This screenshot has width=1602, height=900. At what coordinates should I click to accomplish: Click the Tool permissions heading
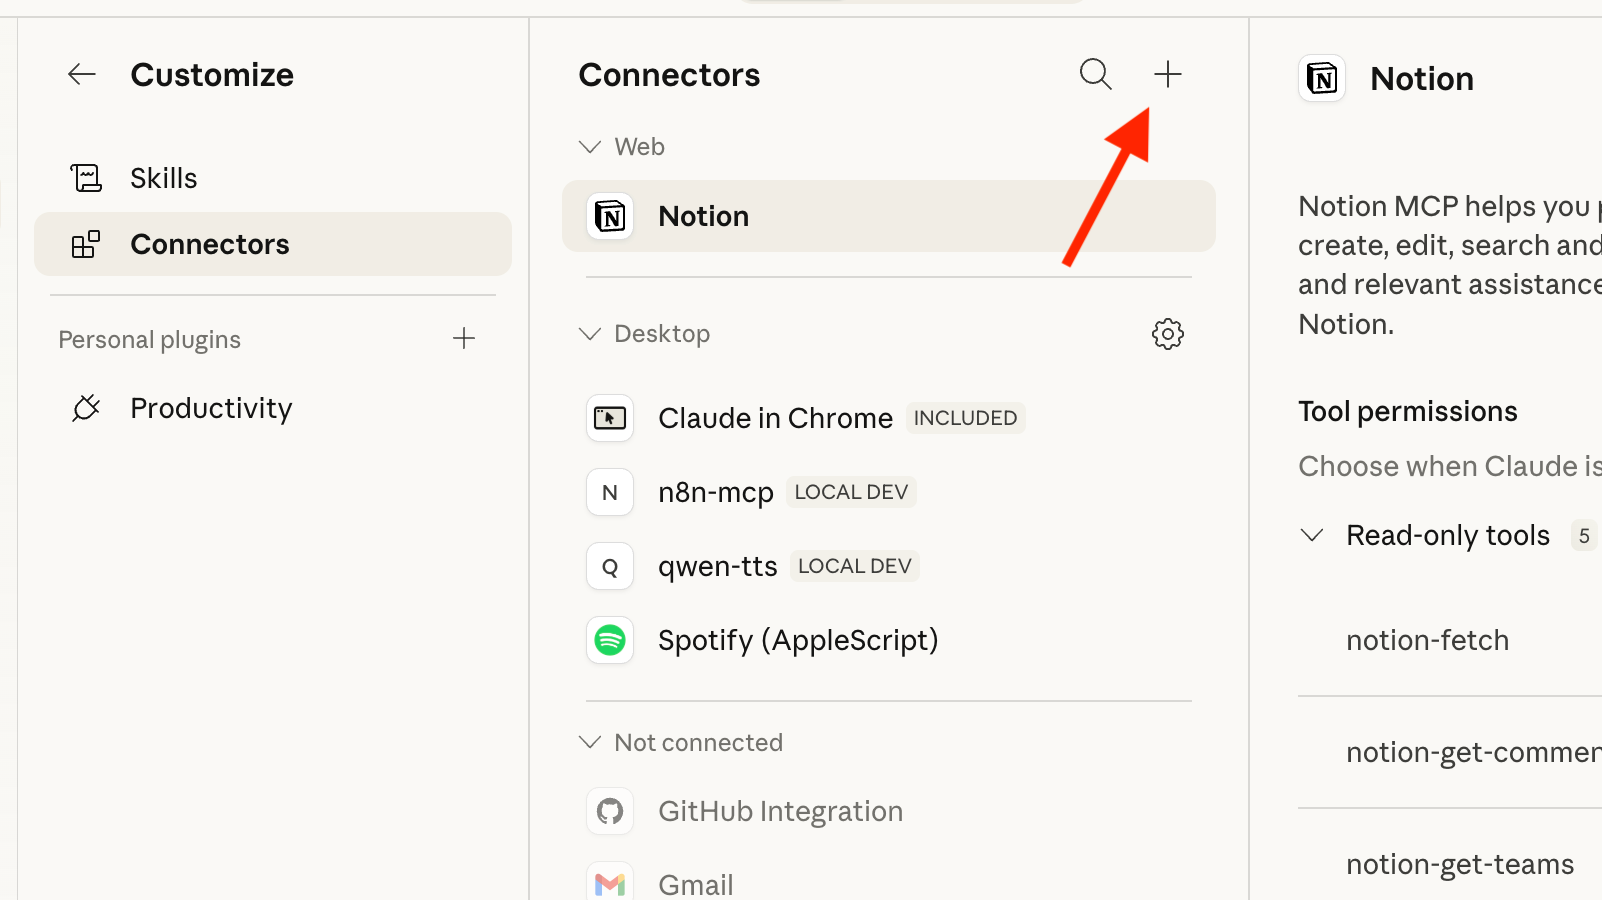coord(1408,411)
